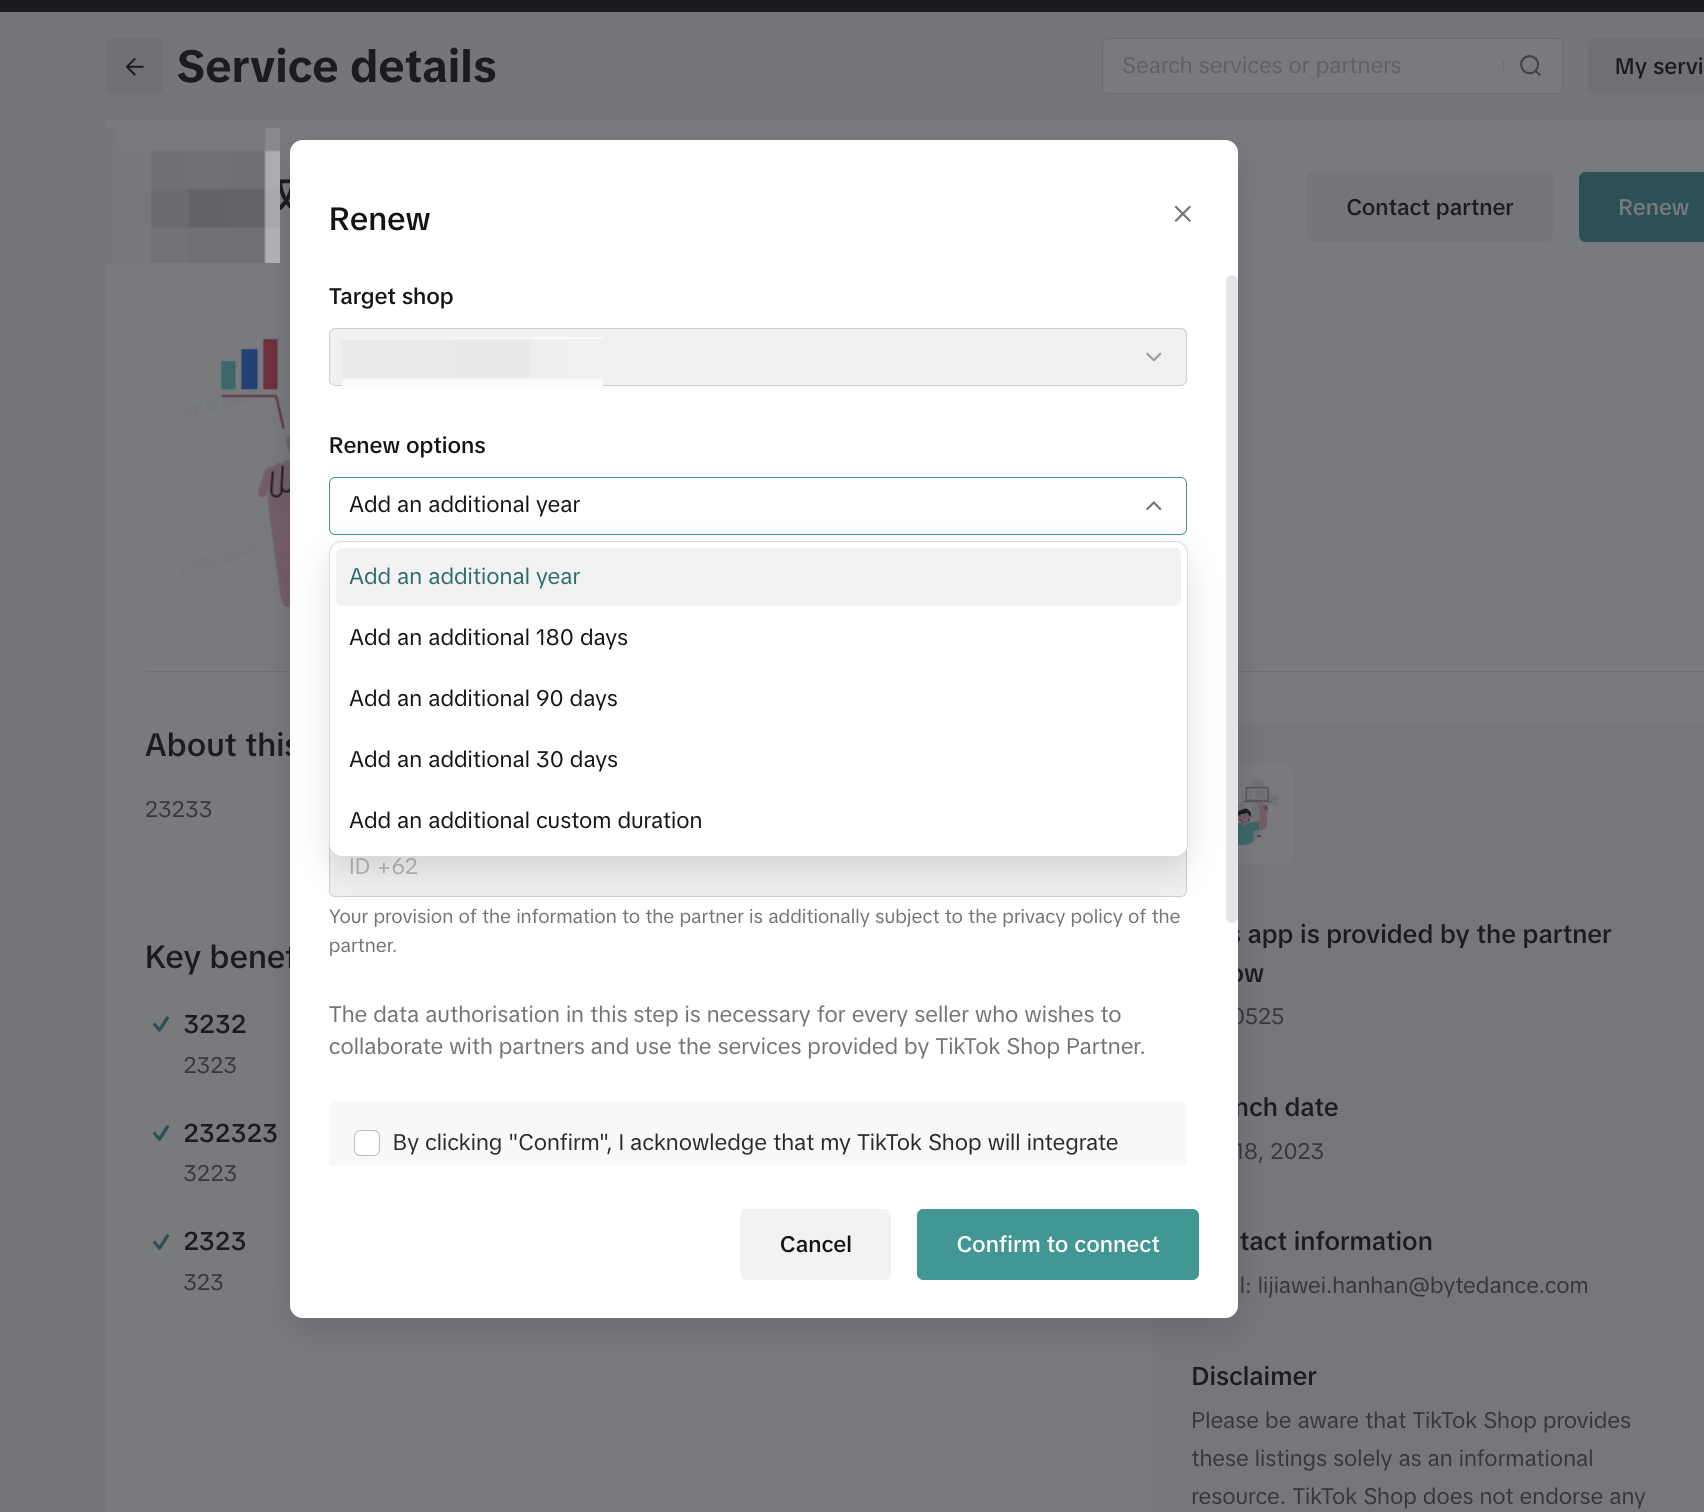1704x1512 pixels.
Task: Close the Renew dialog with X icon
Action: pos(1182,214)
